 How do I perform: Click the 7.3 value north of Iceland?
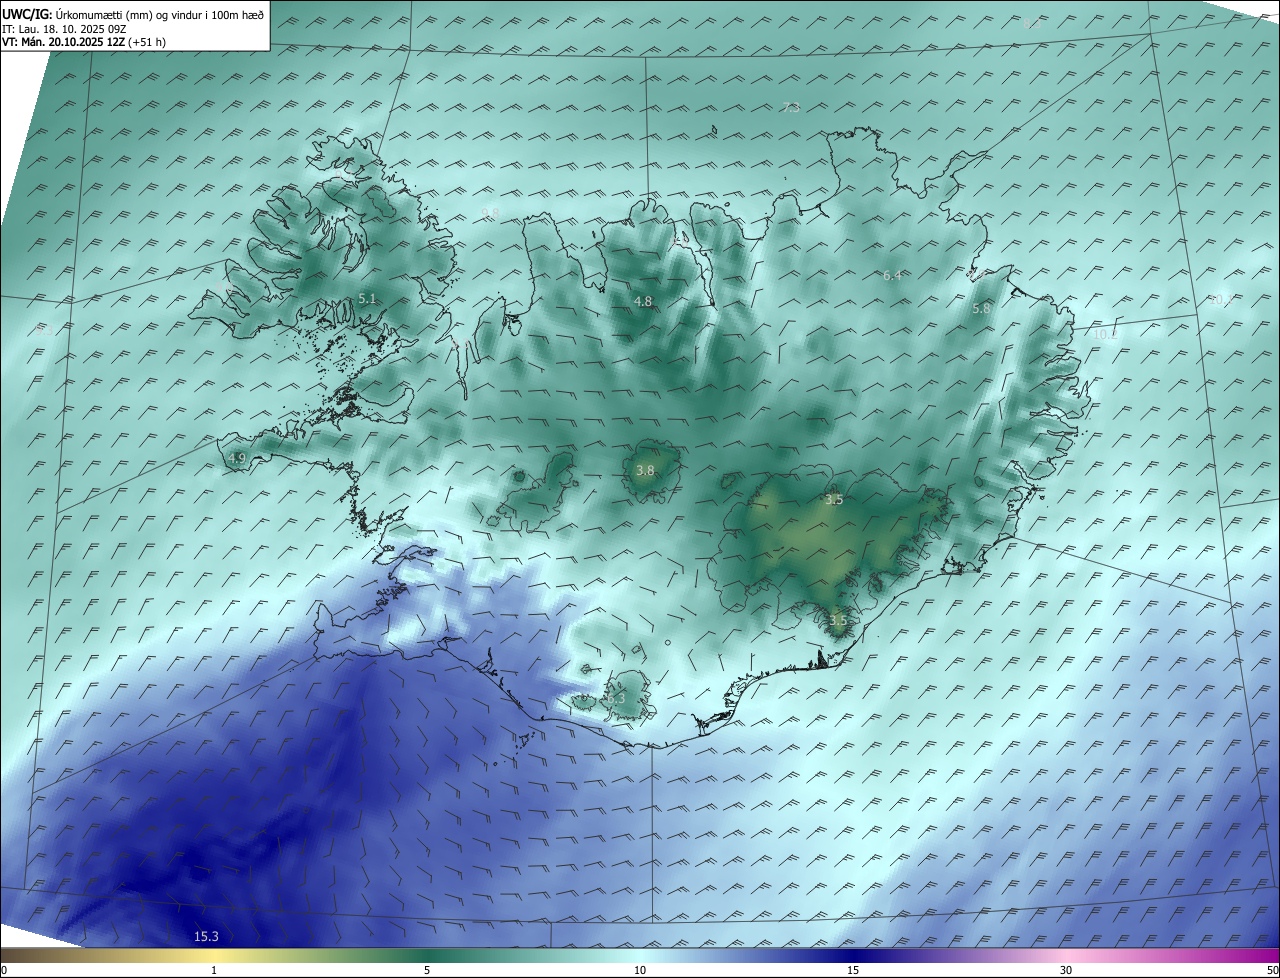pos(791,107)
